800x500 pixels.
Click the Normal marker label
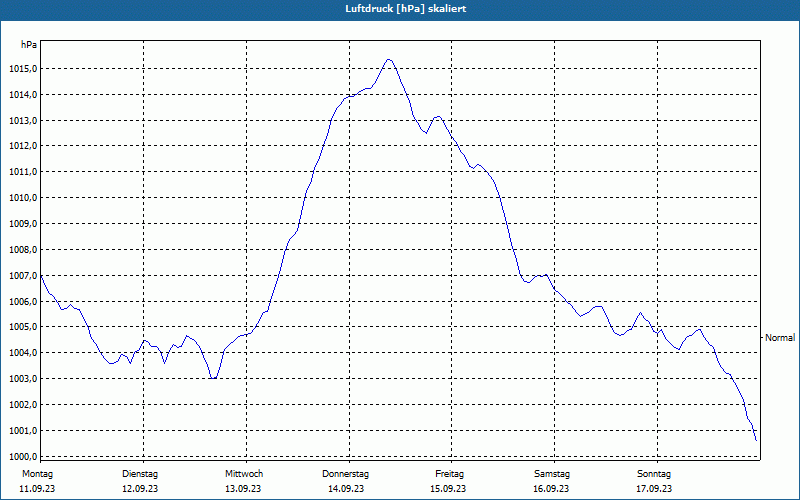(780, 338)
